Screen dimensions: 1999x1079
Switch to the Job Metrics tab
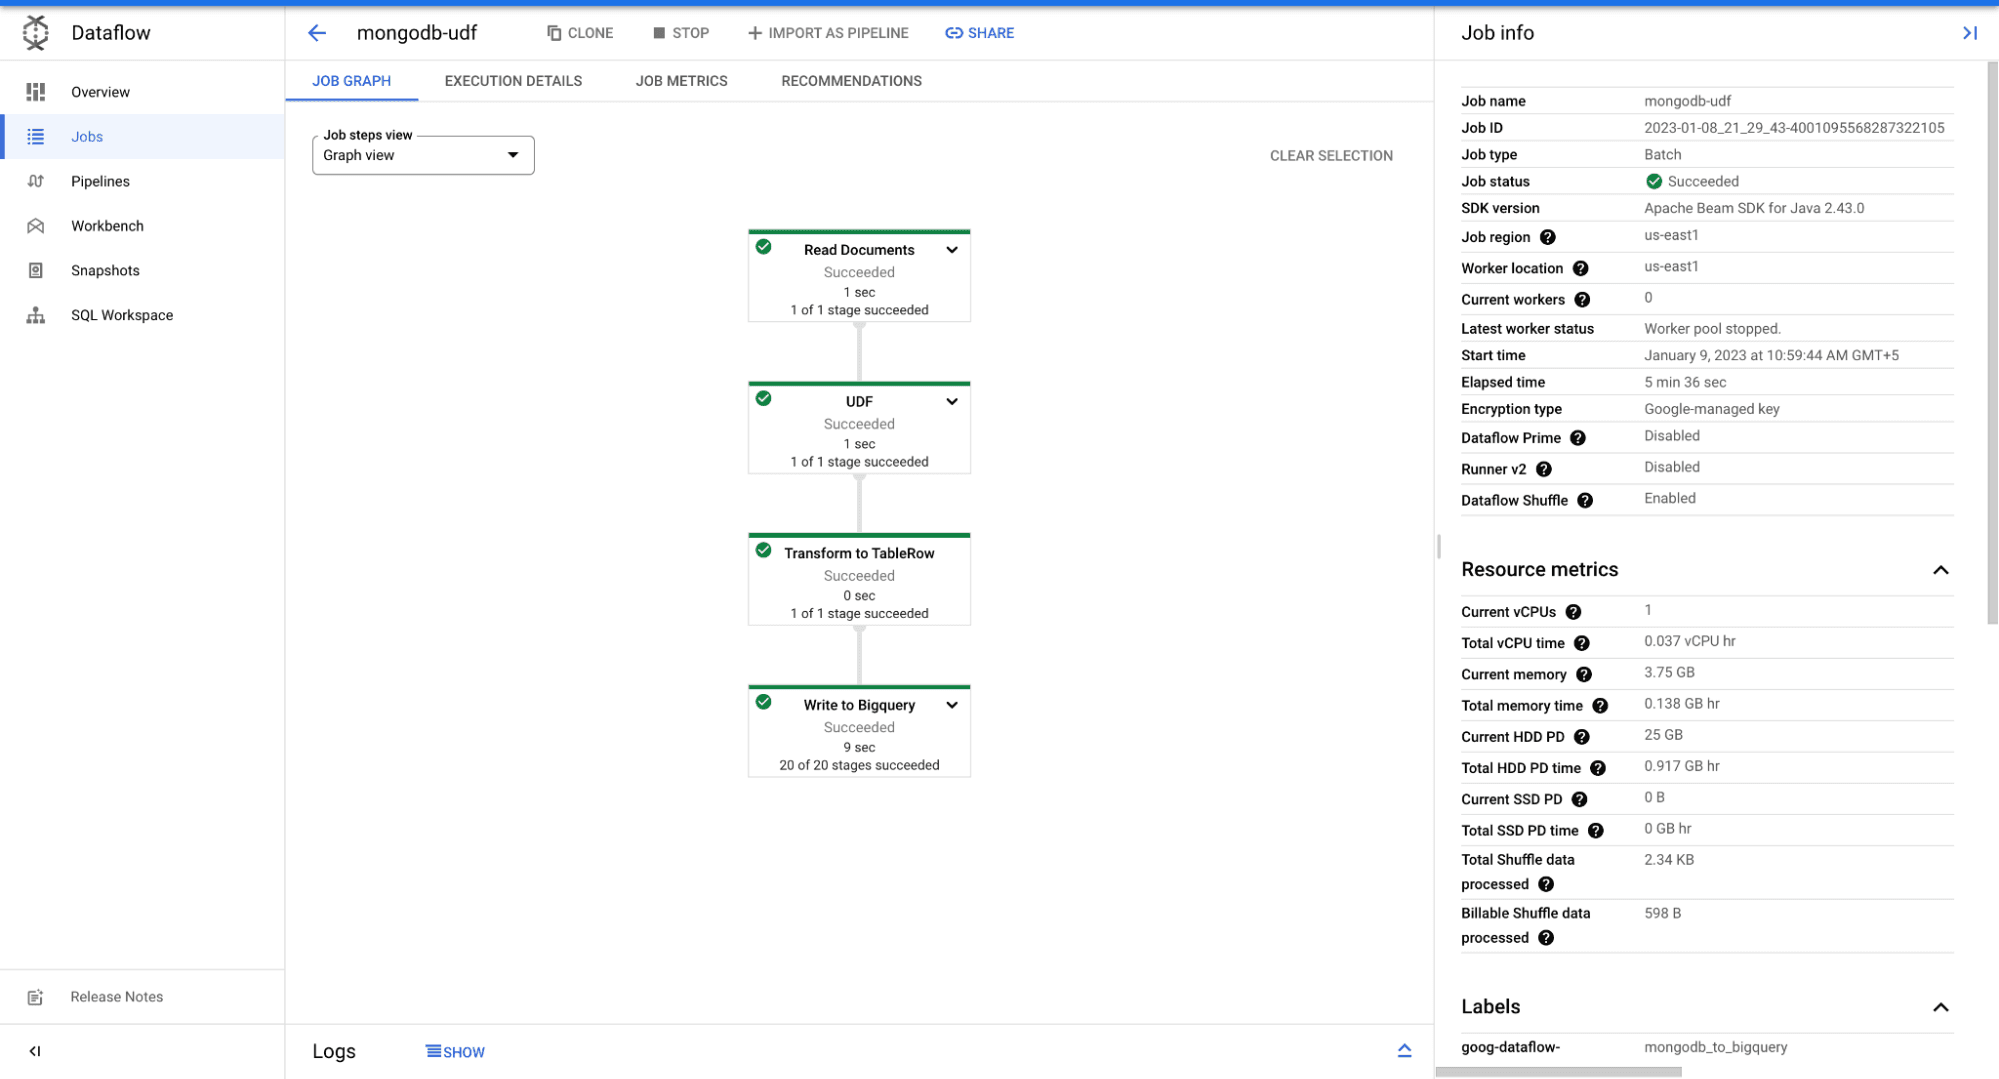click(x=681, y=81)
